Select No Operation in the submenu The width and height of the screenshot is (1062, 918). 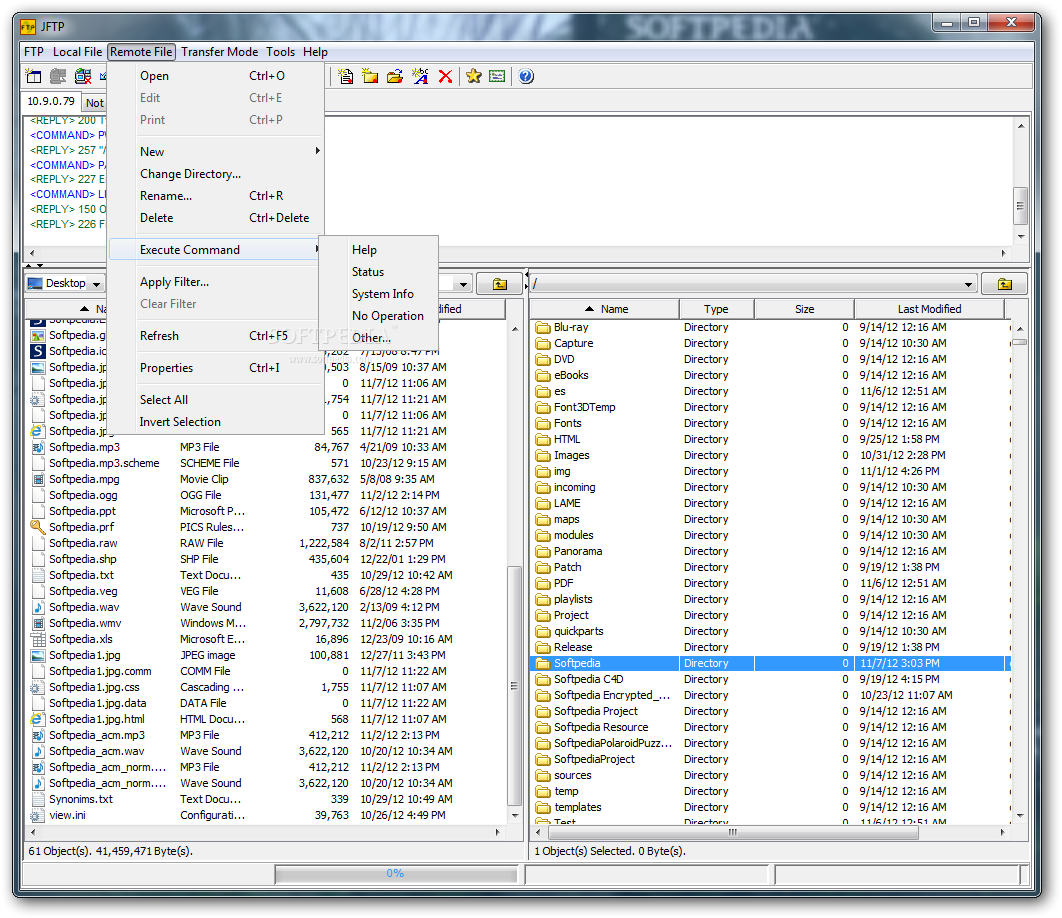tap(379, 316)
